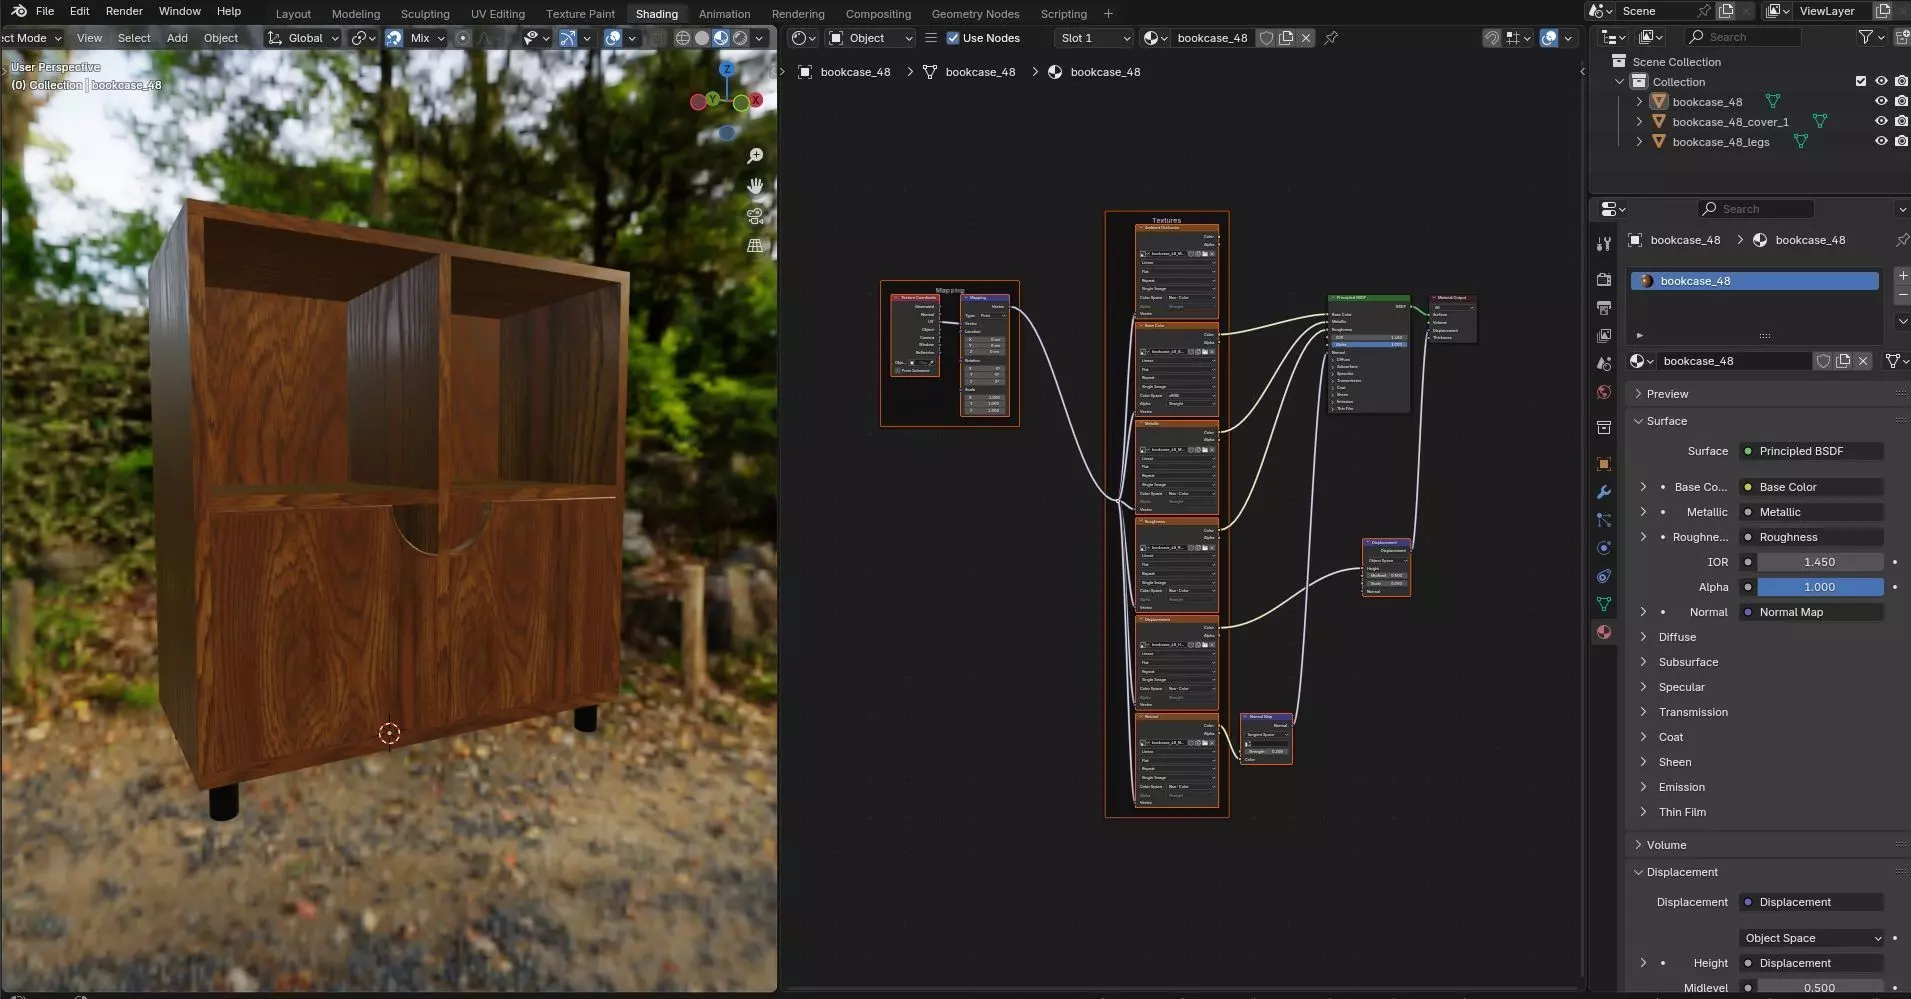Click the viewport zoom magnifier icon

pos(755,156)
